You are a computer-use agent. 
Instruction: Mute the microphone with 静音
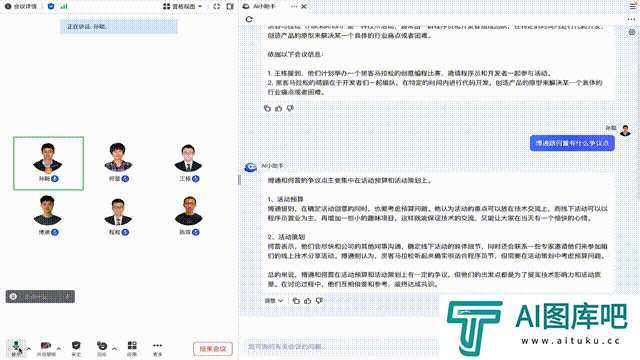click(x=16, y=349)
